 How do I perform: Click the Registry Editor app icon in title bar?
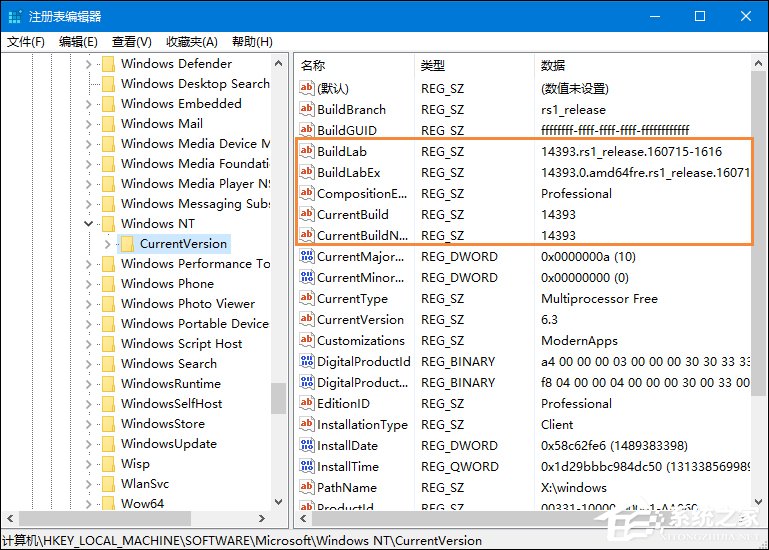(x=14, y=16)
